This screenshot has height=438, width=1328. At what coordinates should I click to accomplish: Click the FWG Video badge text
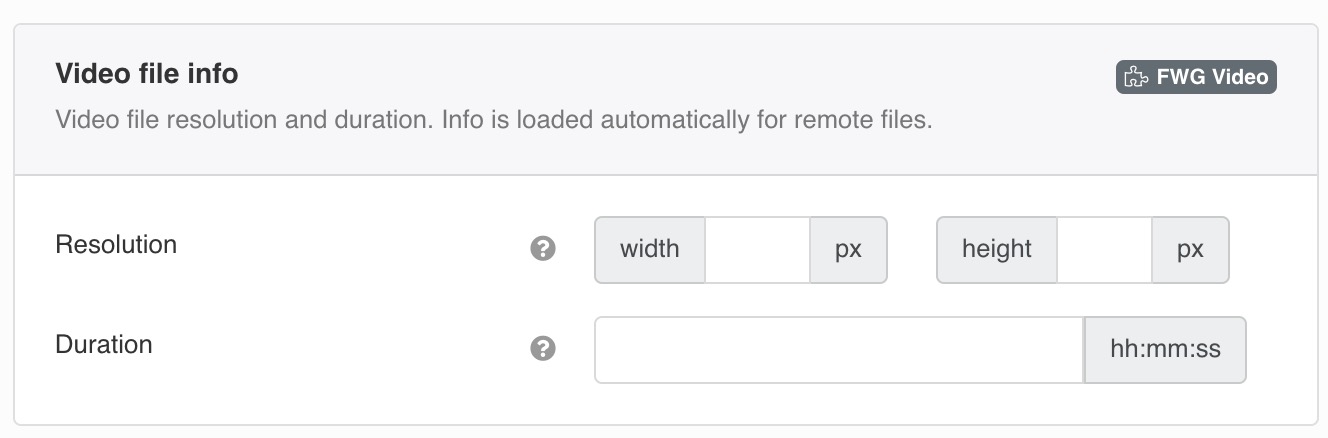(1212, 77)
